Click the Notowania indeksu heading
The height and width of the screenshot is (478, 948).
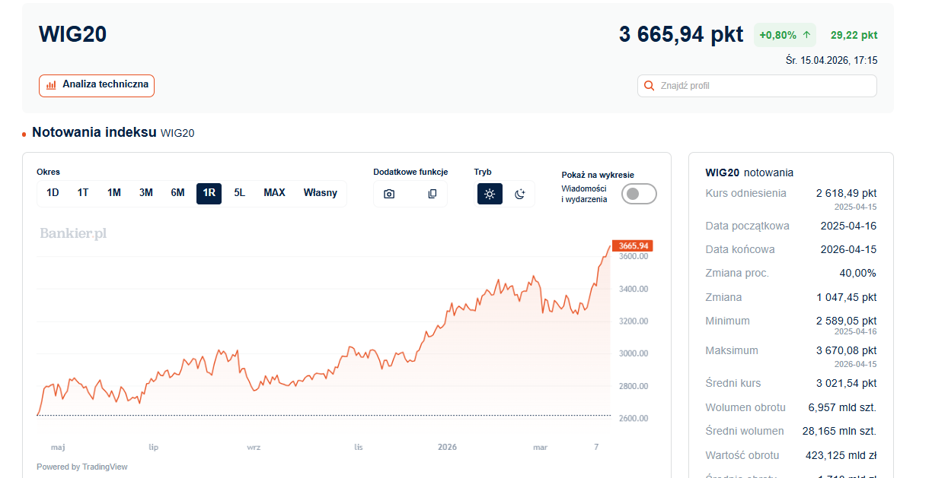[x=94, y=132]
